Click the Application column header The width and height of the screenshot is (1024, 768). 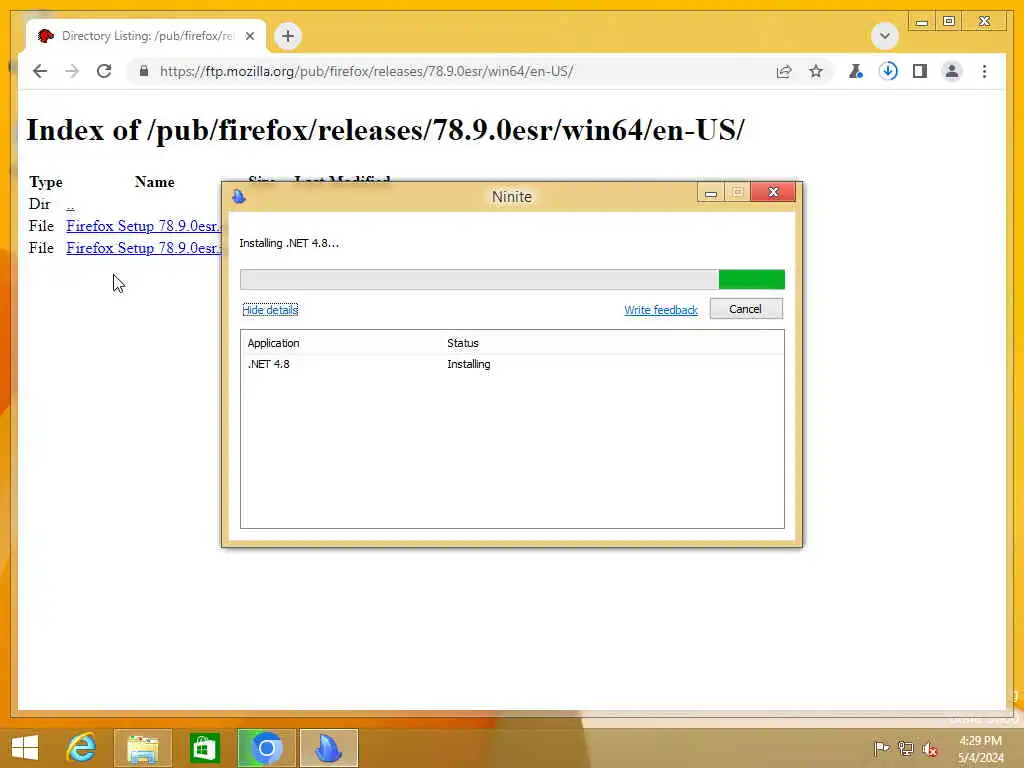273,343
